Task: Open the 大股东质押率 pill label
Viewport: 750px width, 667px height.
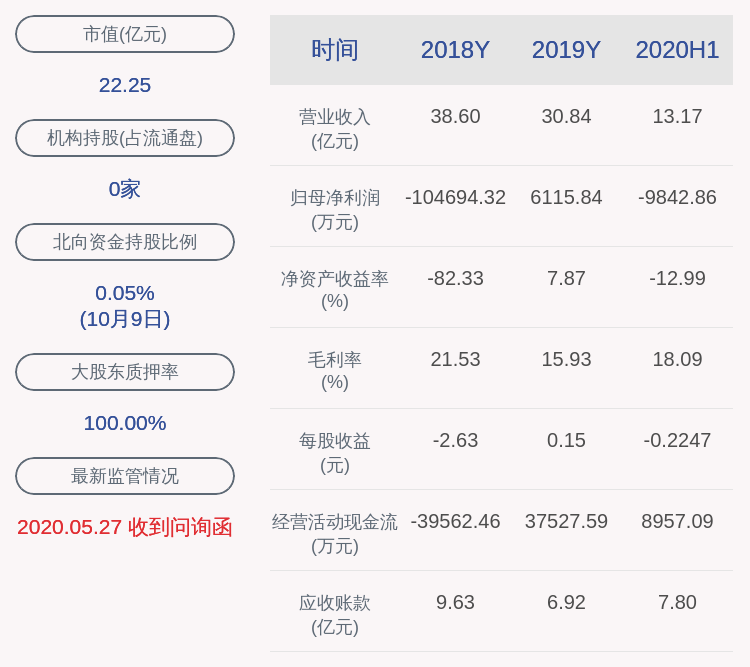Action: pos(125,372)
